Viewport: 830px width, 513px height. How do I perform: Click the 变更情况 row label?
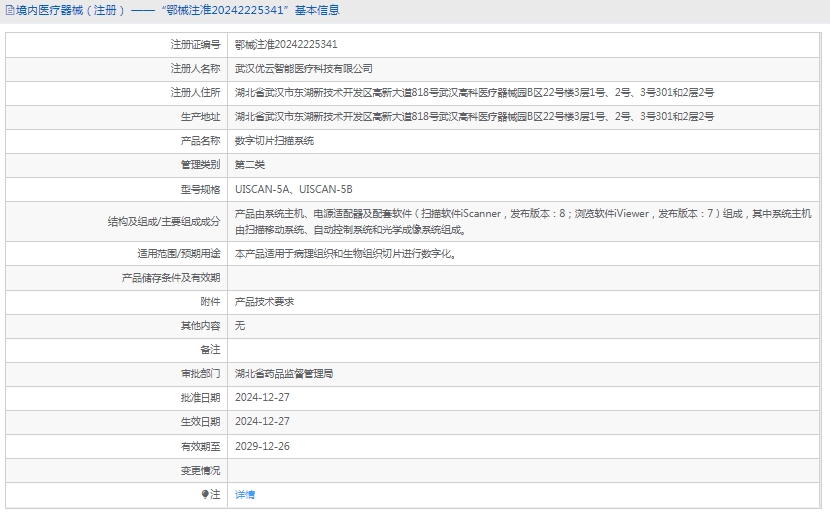click(x=199, y=470)
